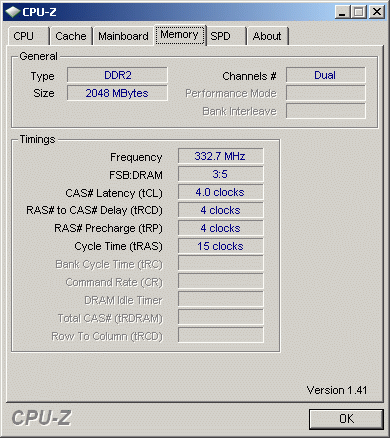Go to the SPD tab
This screenshot has height=438, width=390.
(x=226, y=36)
